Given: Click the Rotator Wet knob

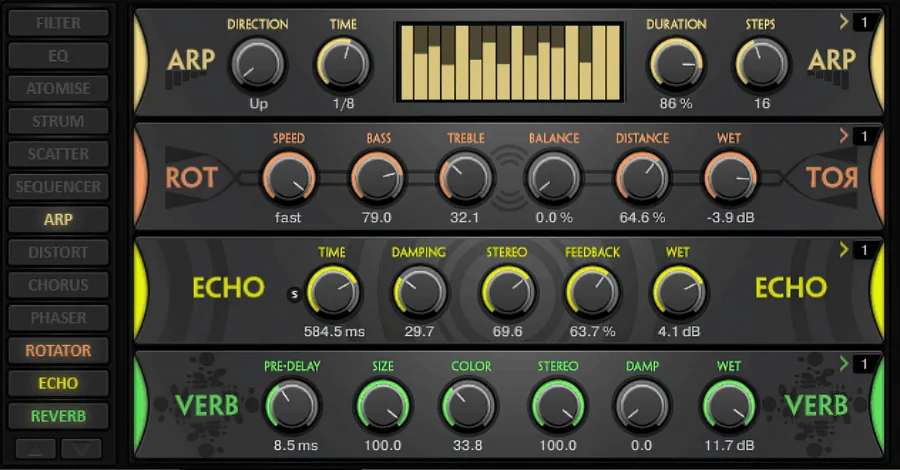Looking at the screenshot, I should tap(730, 178).
